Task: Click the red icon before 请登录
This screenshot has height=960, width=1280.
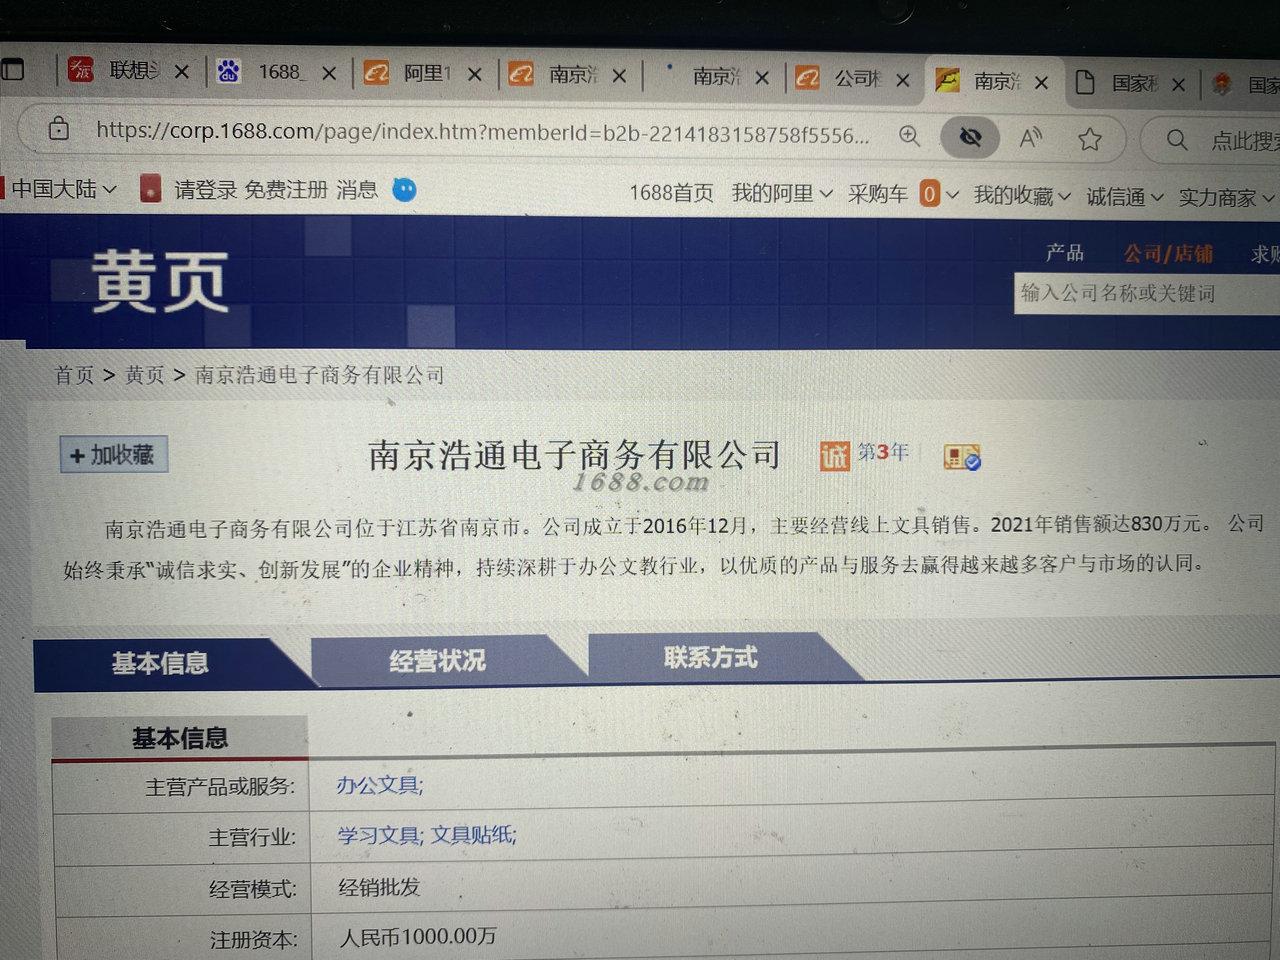Action: (x=150, y=188)
